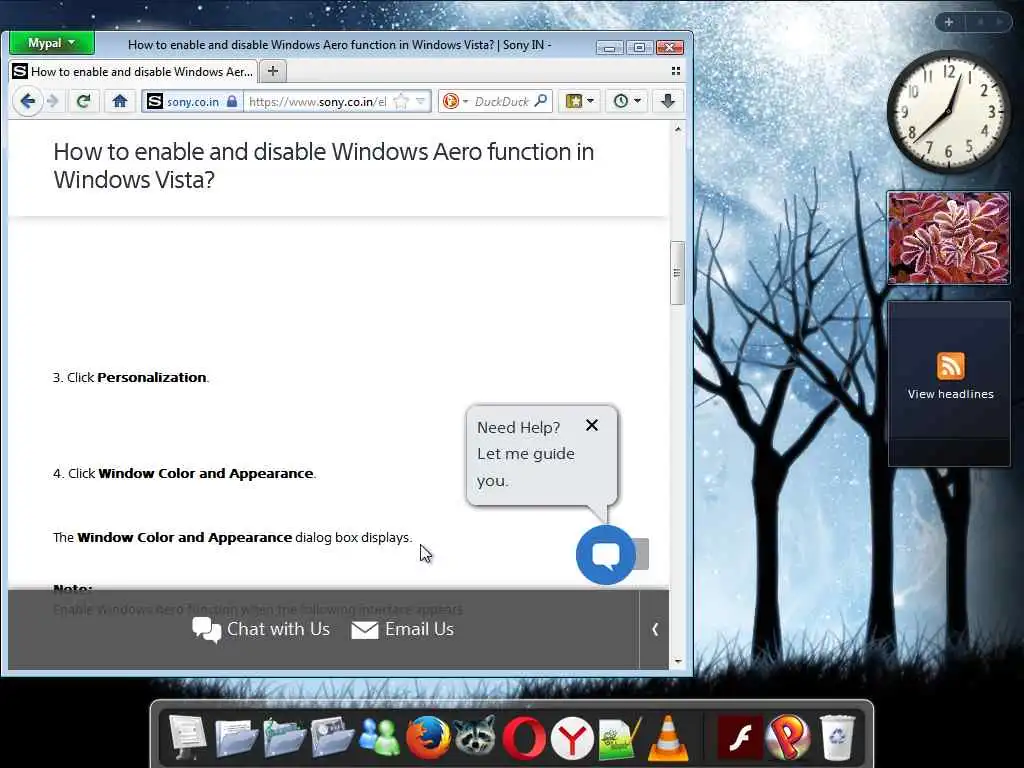Launch VLC media player from the dock
The width and height of the screenshot is (1024, 768).
tap(667, 738)
